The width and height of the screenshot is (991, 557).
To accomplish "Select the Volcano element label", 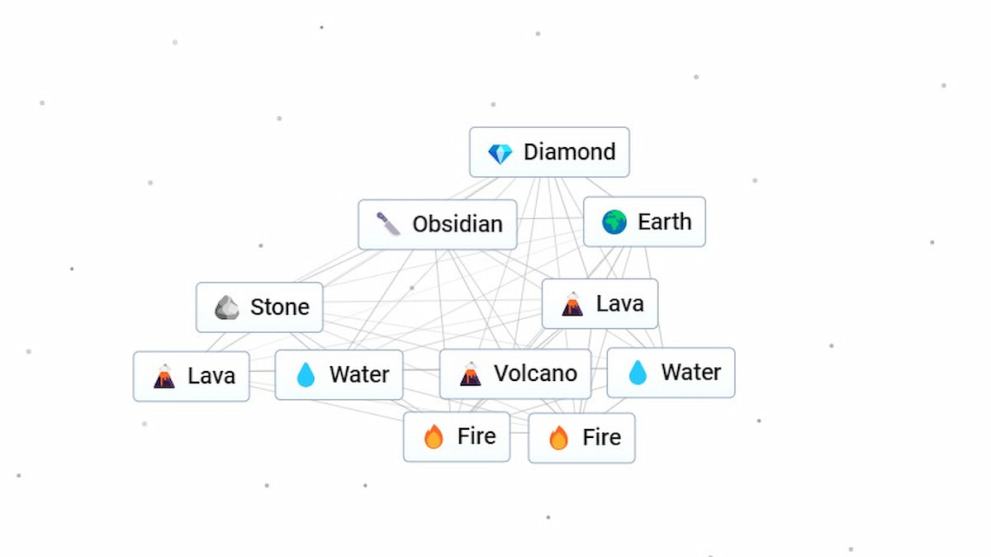I will [535, 374].
